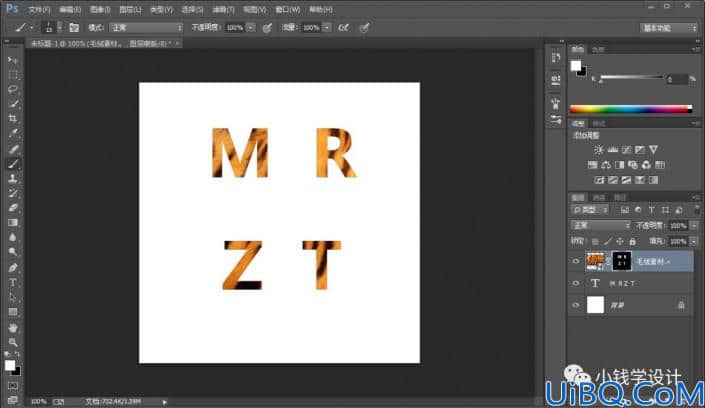
Task: Add a Brightness/Contrast adjustment
Action: click(598, 150)
